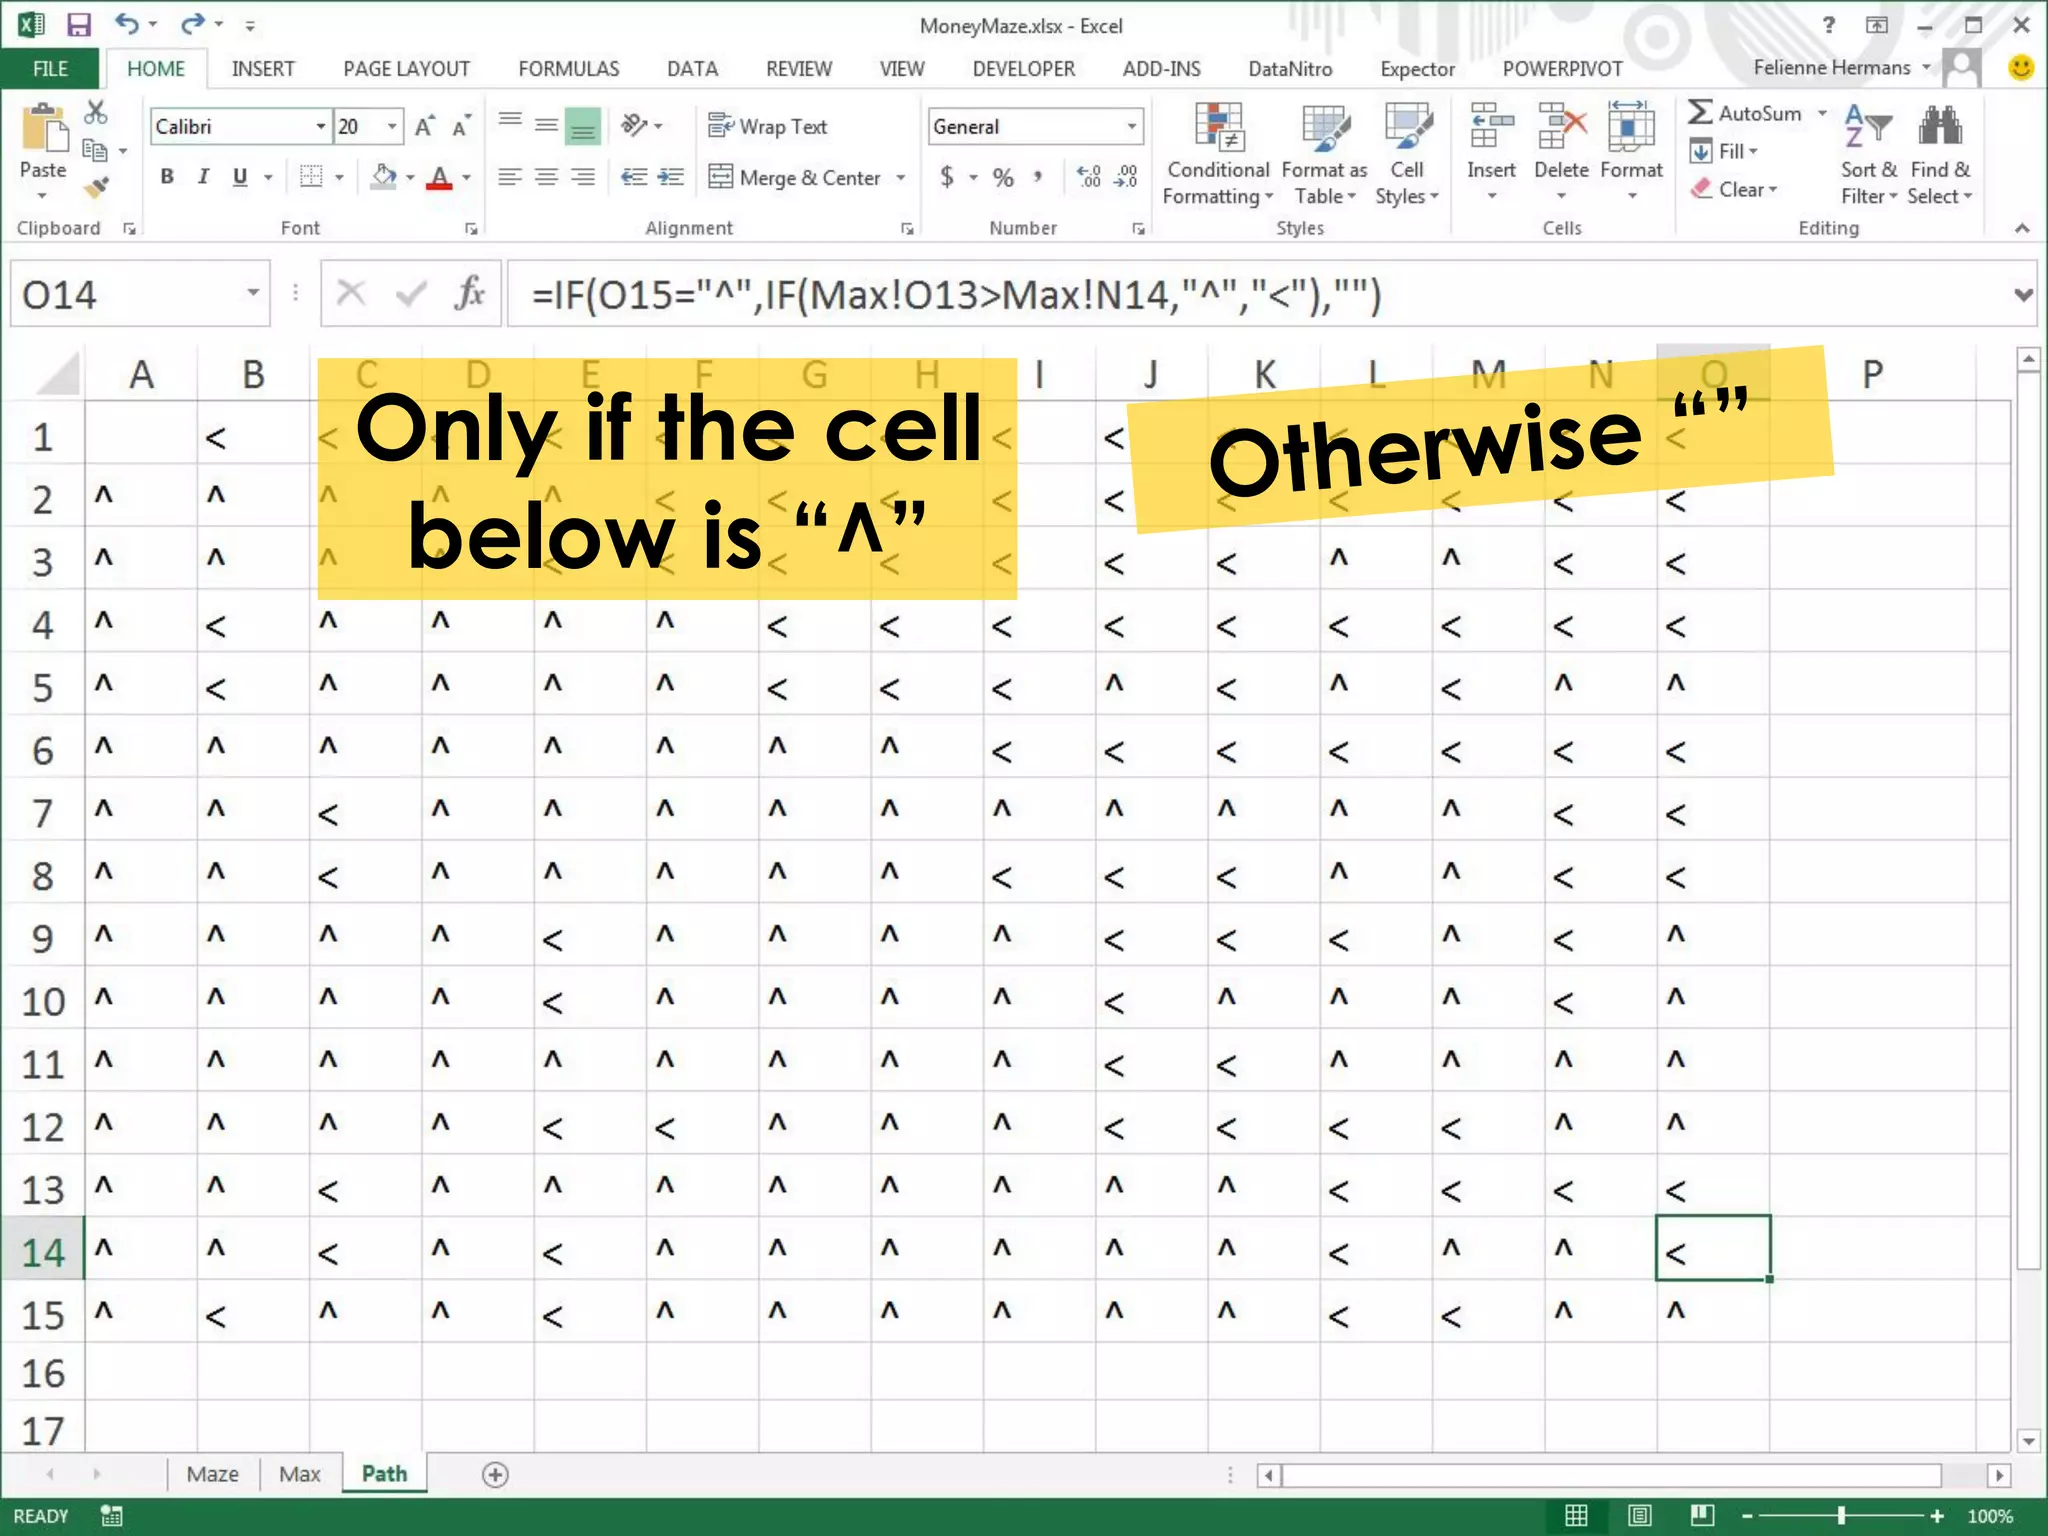Collapse the ribbon with the arrow

pyautogui.click(x=2022, y=228)
